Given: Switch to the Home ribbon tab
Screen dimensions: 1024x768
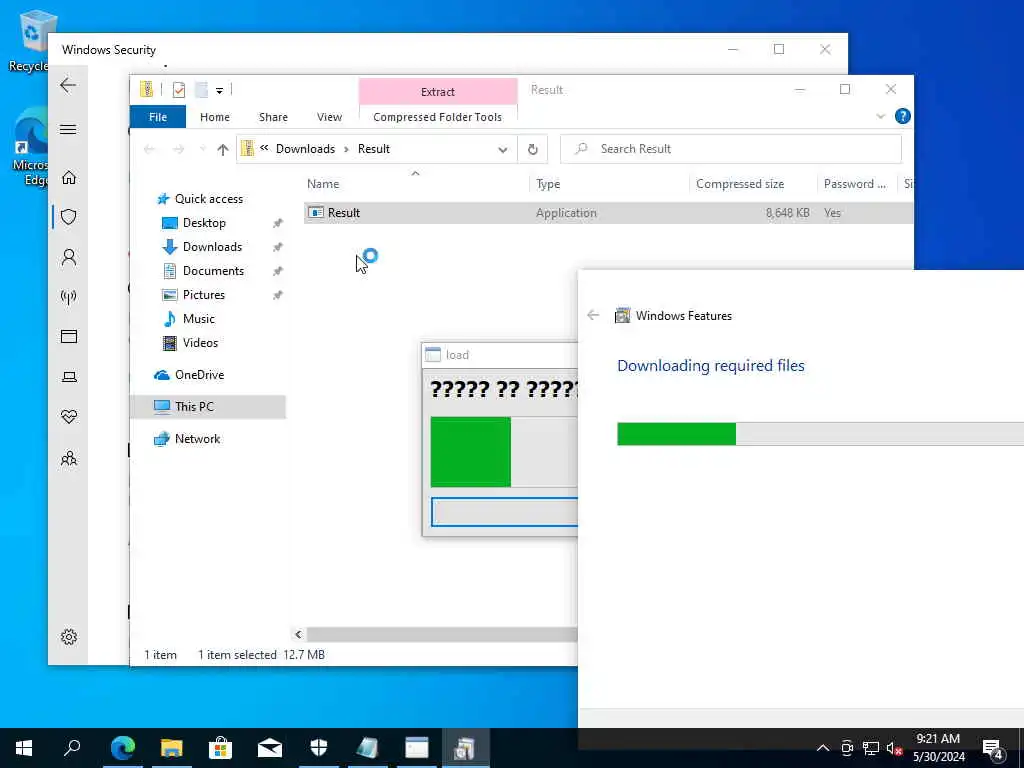Looking at the screenshot, I should (215, 117).
